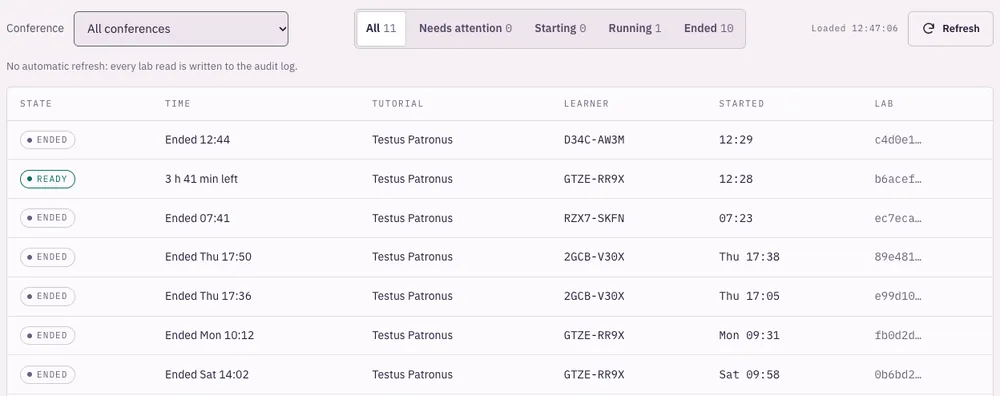
Task: Click learner GTZE-RR9X in the READY row
Action: [594, 179]
